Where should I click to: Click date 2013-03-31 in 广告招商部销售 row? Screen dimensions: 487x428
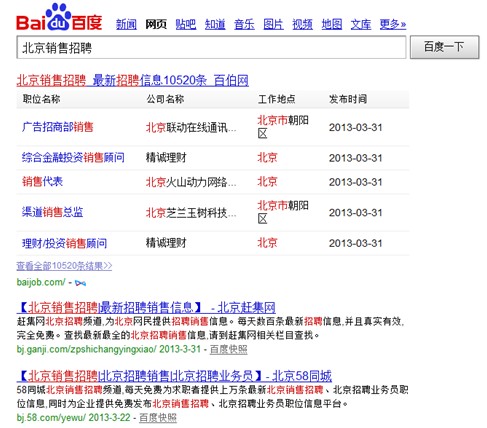click(356, 127)
